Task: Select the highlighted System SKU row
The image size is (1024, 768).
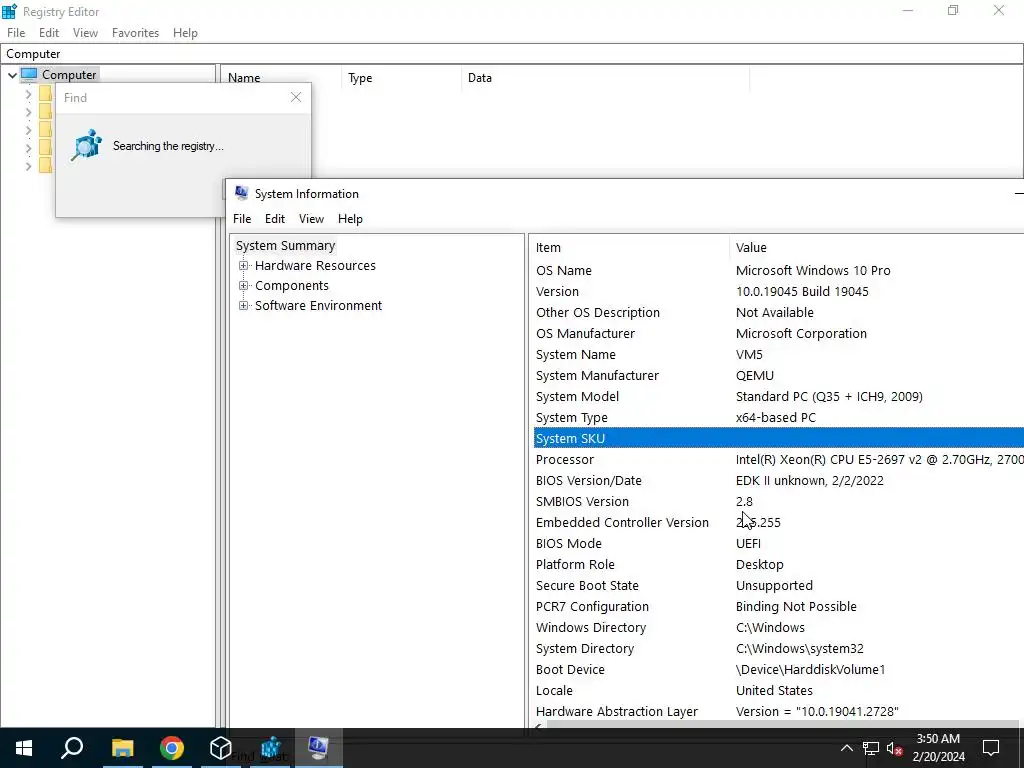Action: coord(778,438)
